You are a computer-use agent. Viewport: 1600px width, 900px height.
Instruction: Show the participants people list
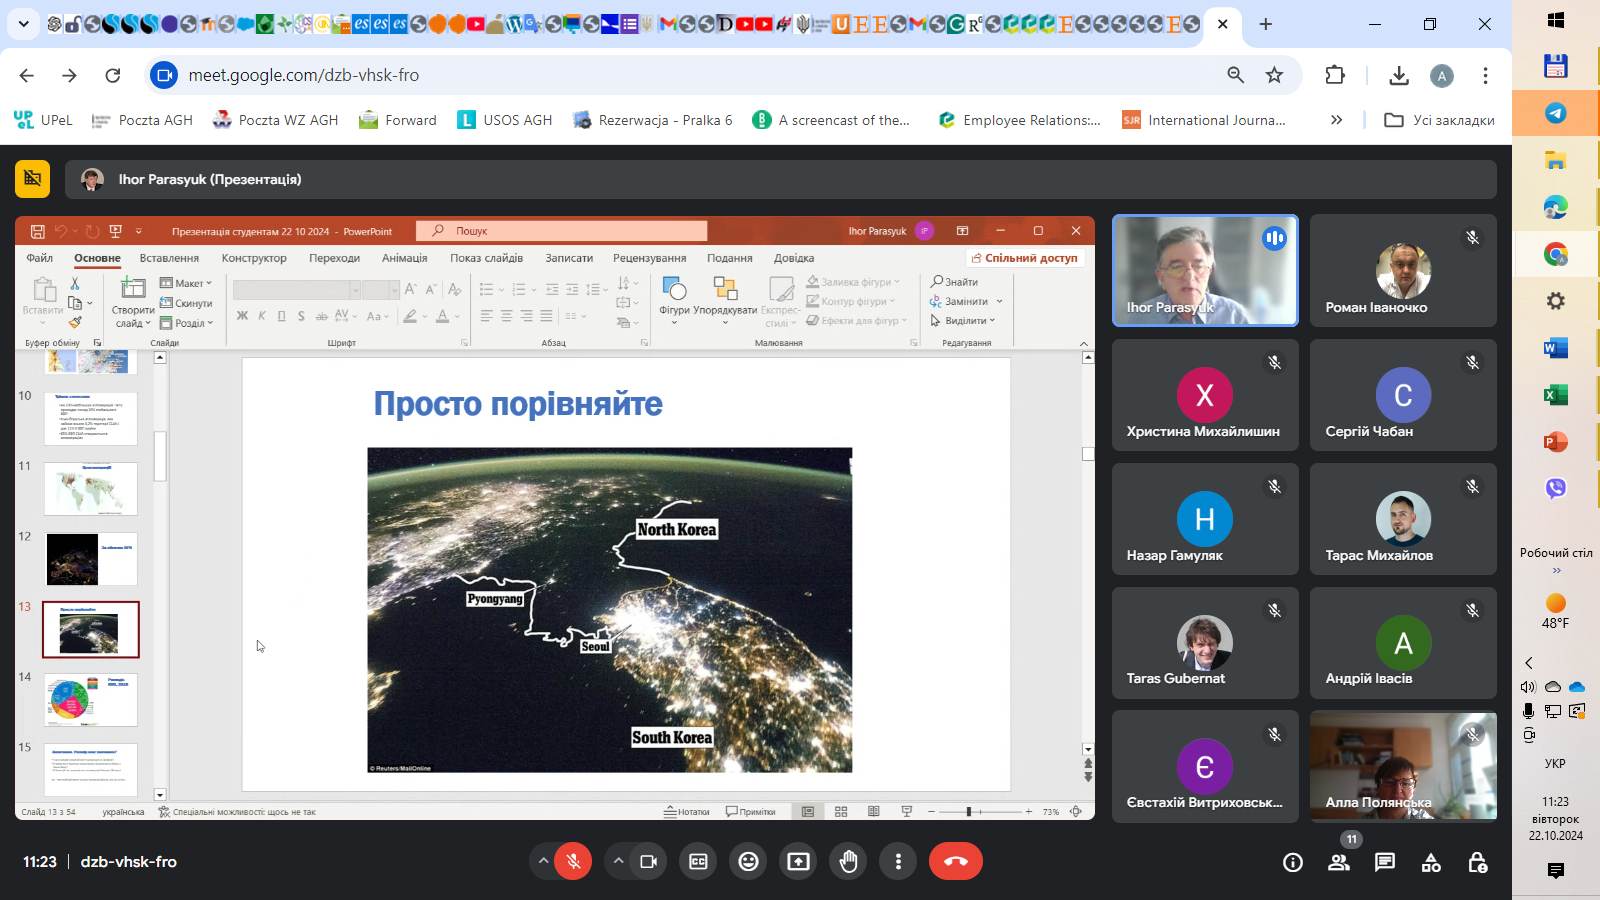[x=1338, y=862]
